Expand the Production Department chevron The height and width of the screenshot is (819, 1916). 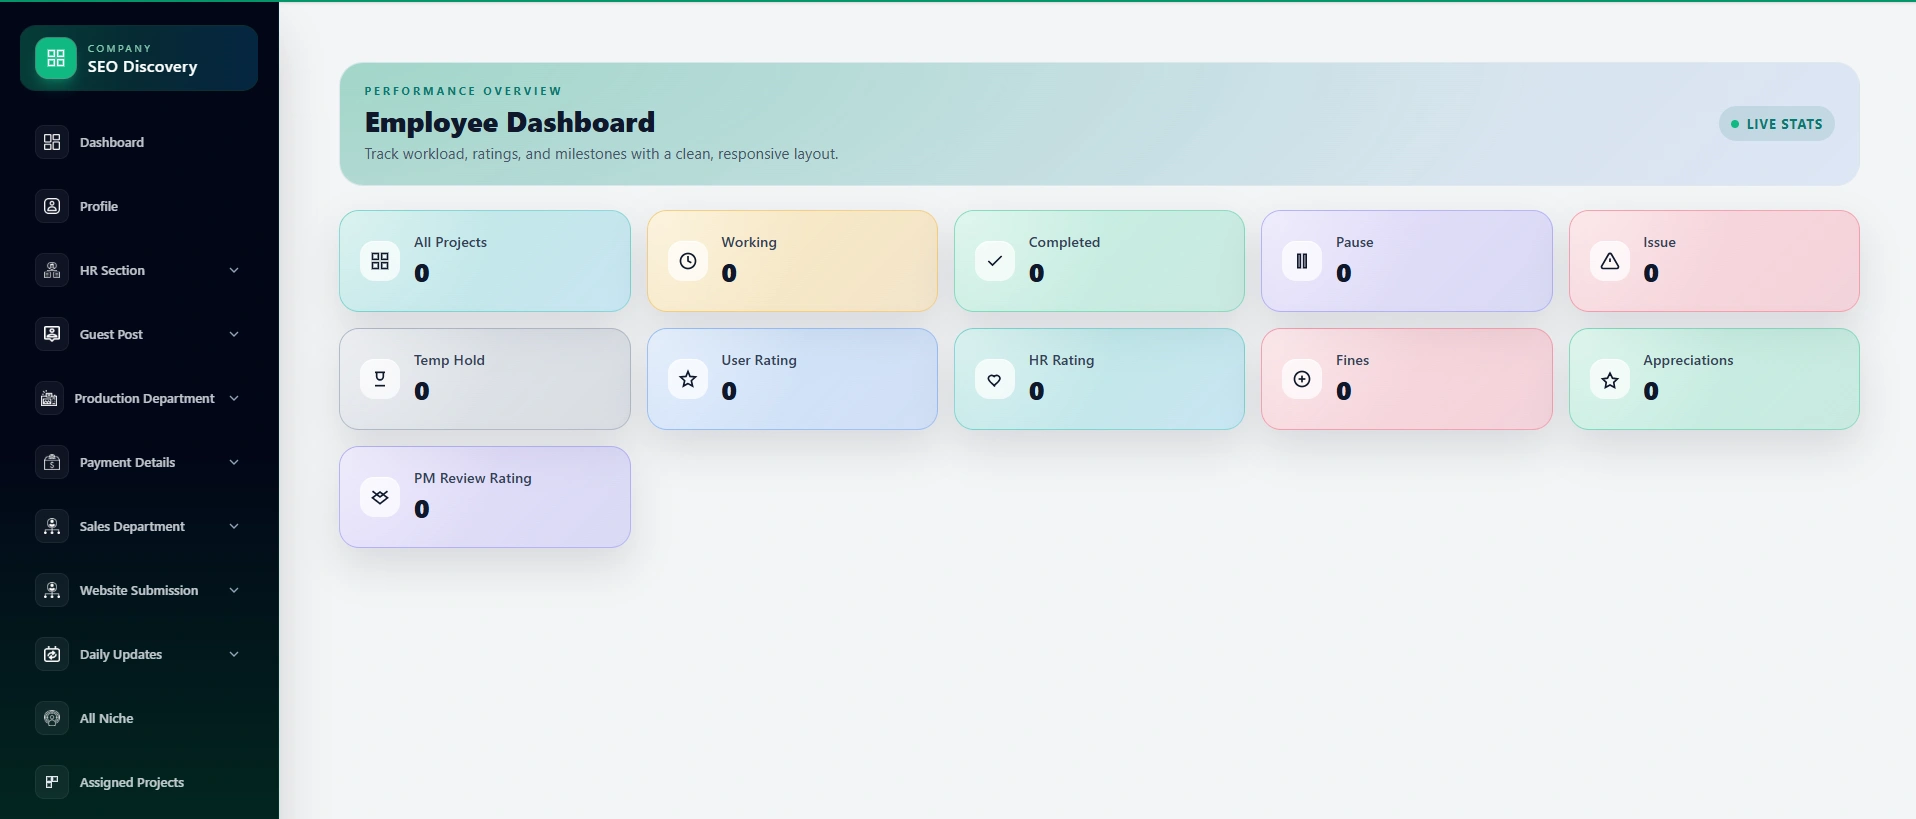[x=234, y=398]
